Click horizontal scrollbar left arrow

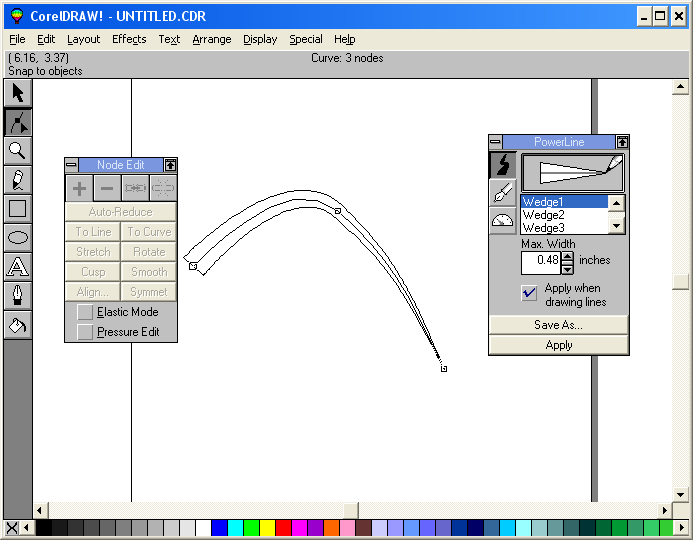(x=40, y=511)
